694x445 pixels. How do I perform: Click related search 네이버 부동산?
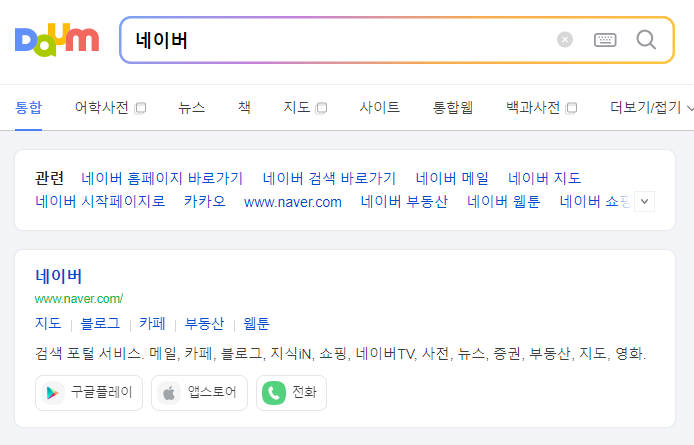(x=404, y=201)
